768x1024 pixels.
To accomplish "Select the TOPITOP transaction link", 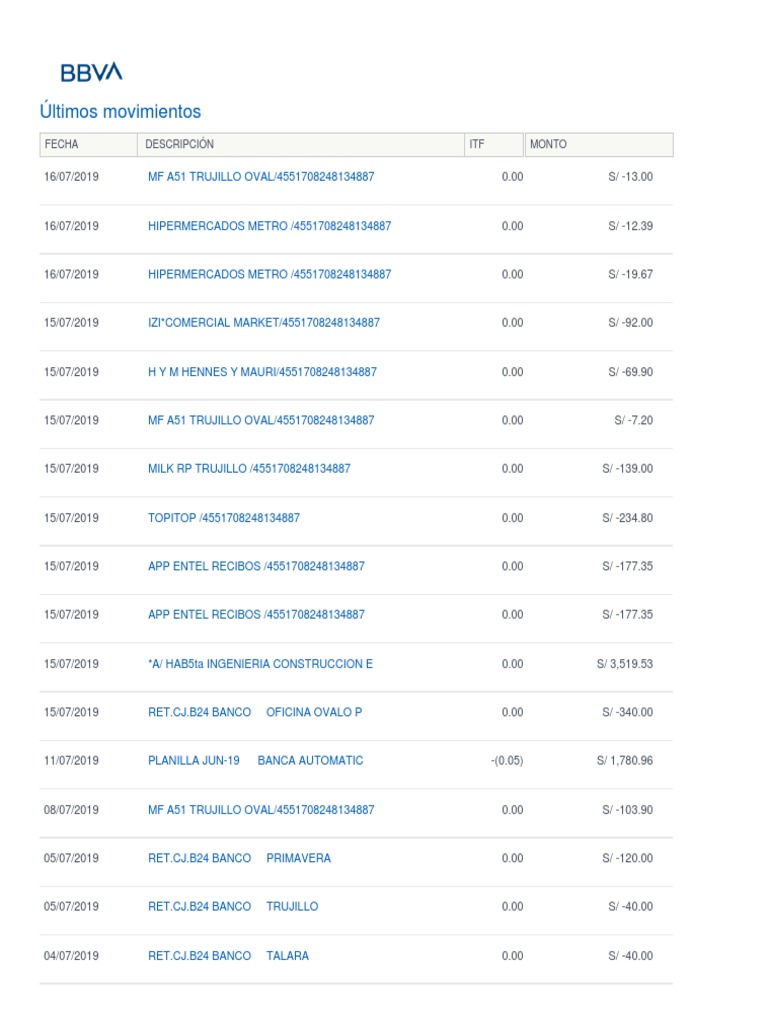I will (224, 518).
